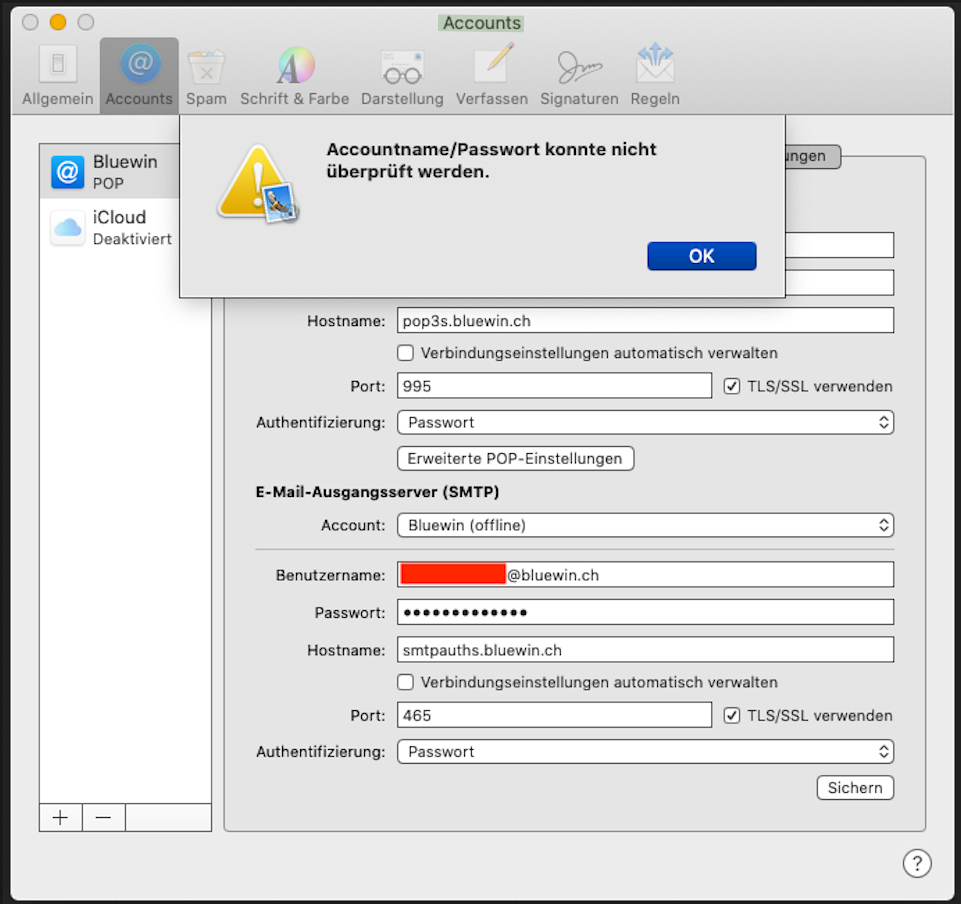Open the SMTP Authentifizierung dropdown

point(645,751)
